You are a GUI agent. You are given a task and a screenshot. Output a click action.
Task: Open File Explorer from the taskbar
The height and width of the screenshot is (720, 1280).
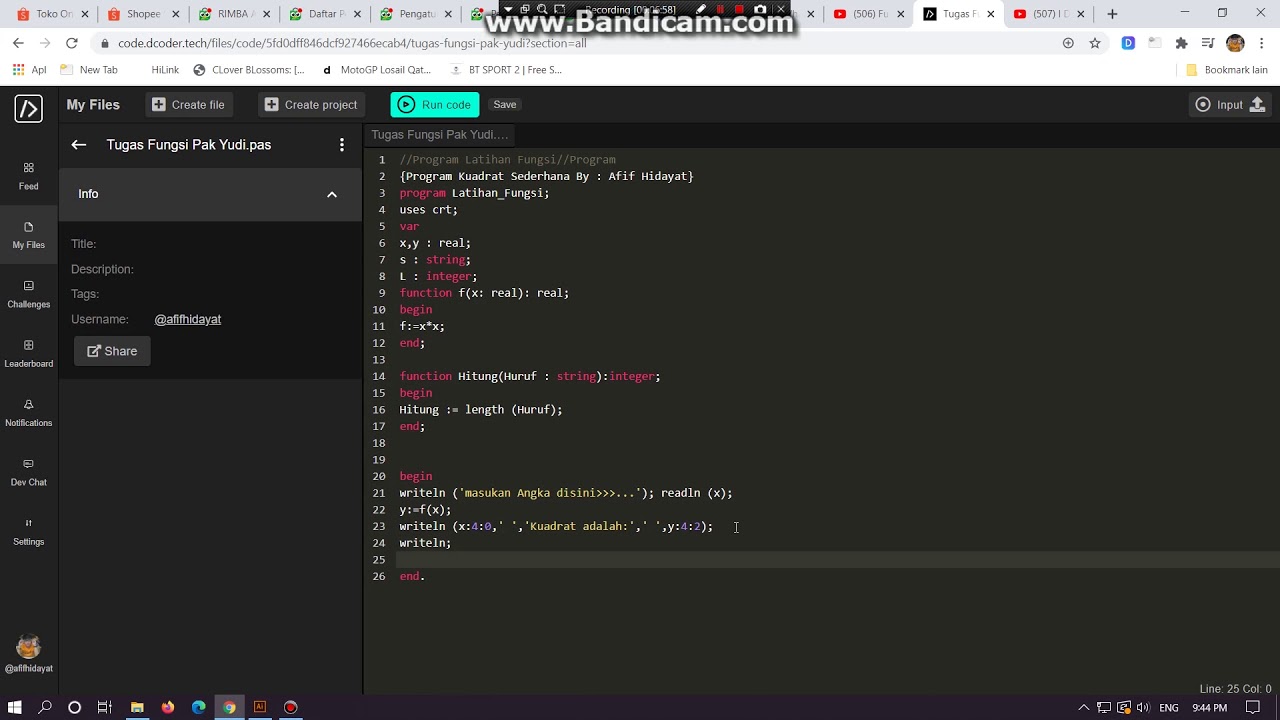(137, 707)
